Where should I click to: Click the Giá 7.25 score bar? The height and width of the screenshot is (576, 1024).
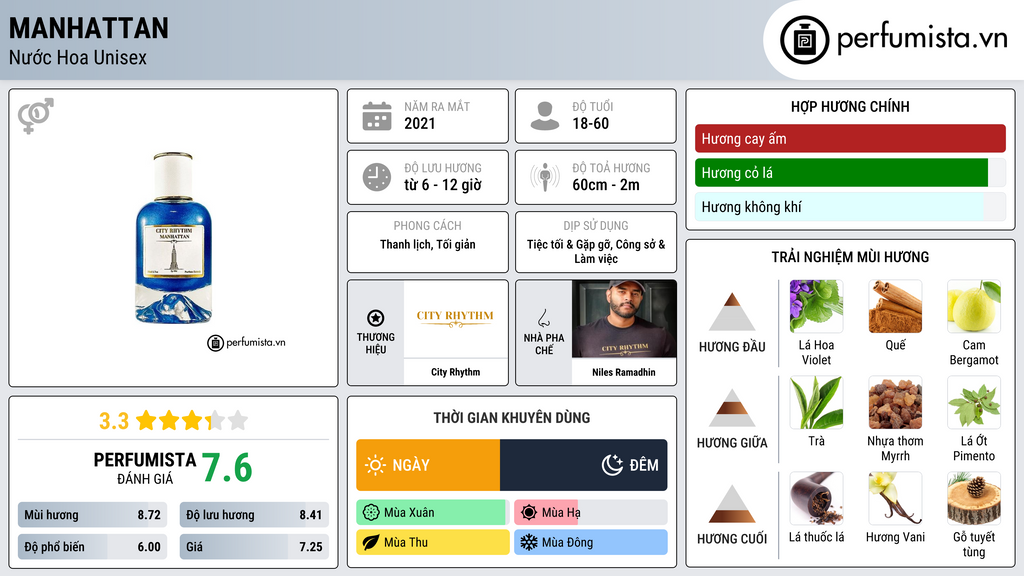[x=254, y=547]
